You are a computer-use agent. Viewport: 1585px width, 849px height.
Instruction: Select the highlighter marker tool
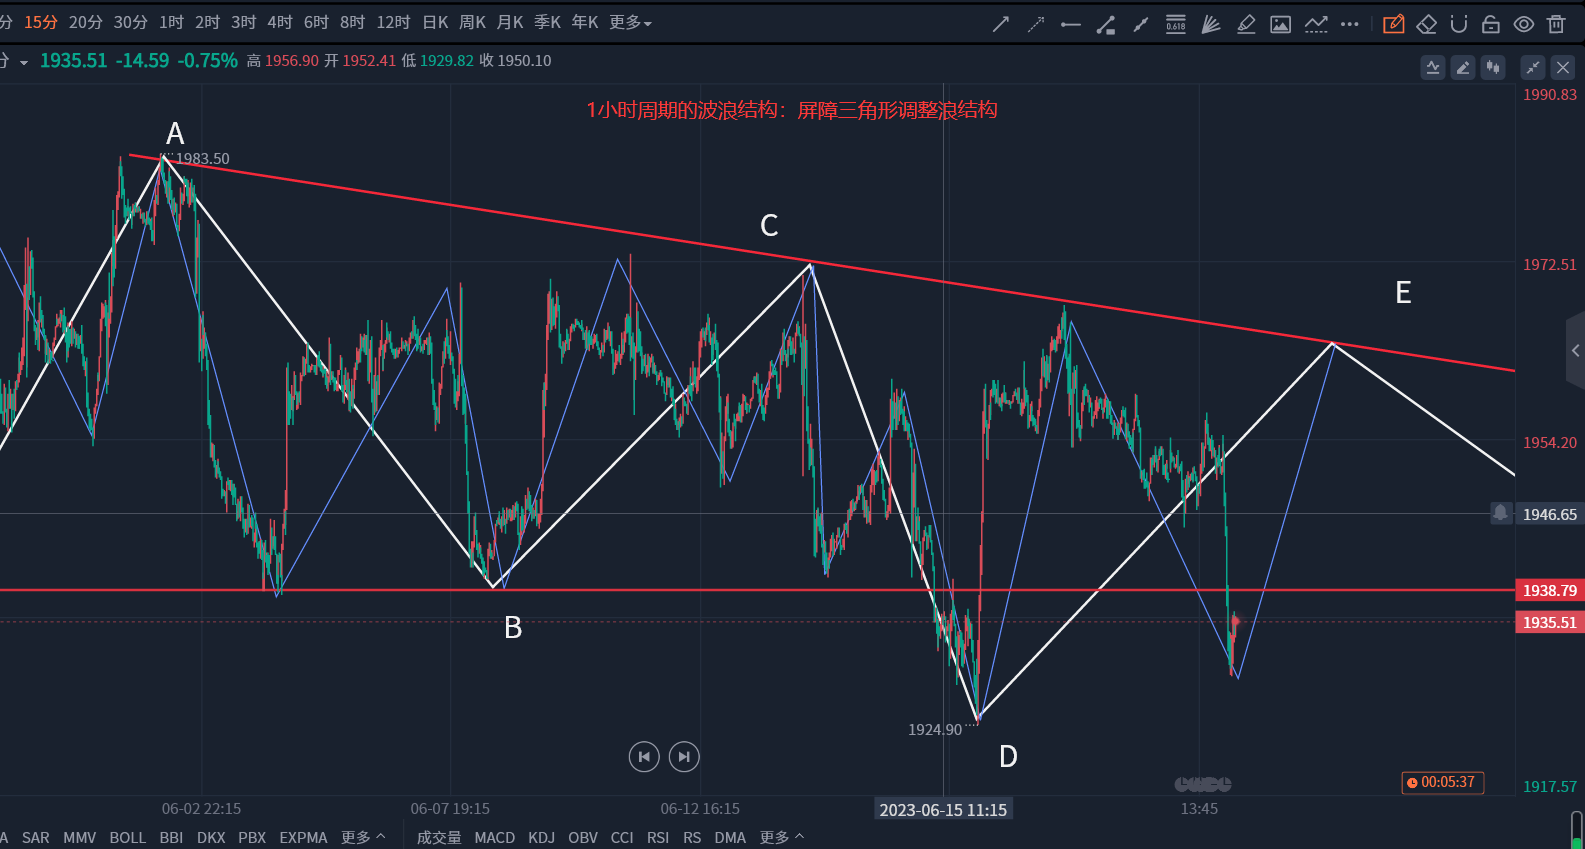1246,24
